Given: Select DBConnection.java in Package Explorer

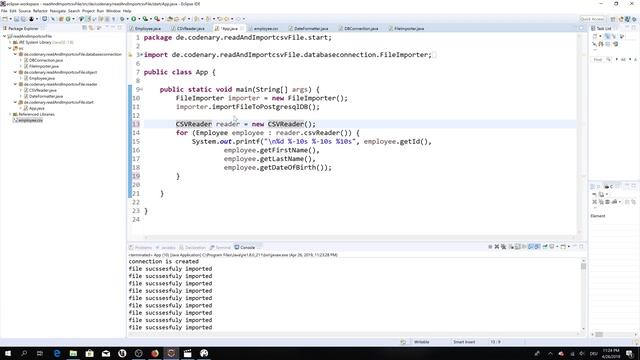Looking at the screenshot, I should pyautogui.click(x=43, y=60).
